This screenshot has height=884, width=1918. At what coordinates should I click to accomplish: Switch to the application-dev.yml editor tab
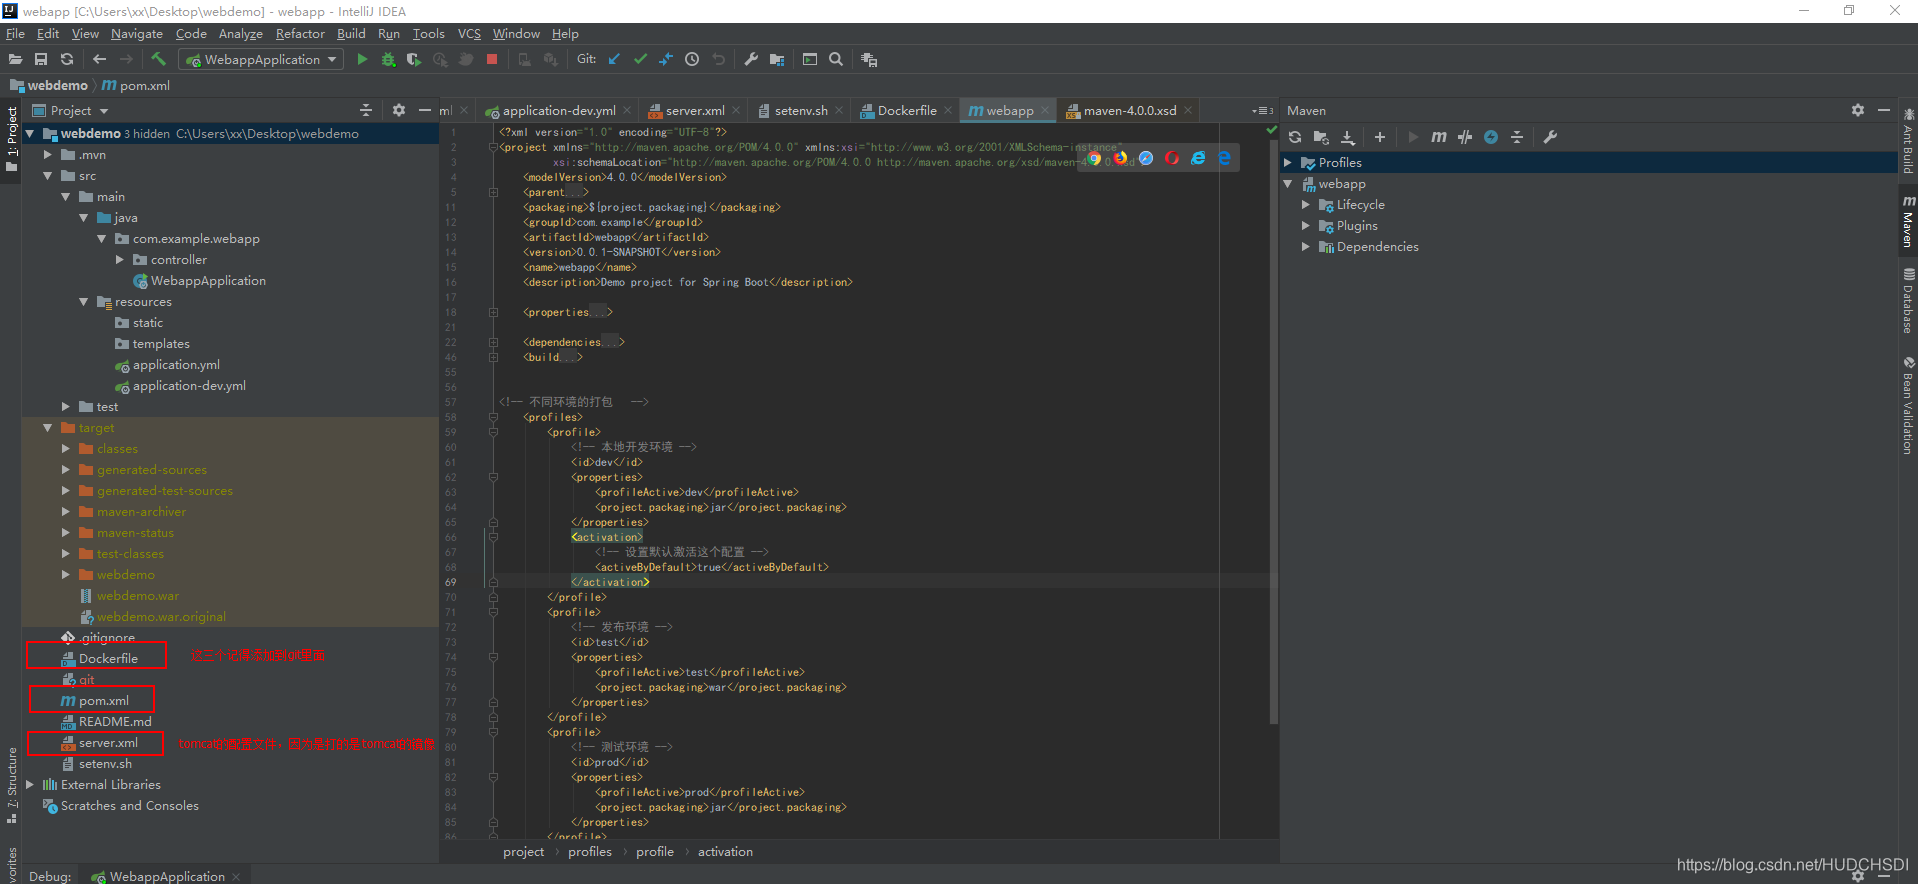(558, 110)
